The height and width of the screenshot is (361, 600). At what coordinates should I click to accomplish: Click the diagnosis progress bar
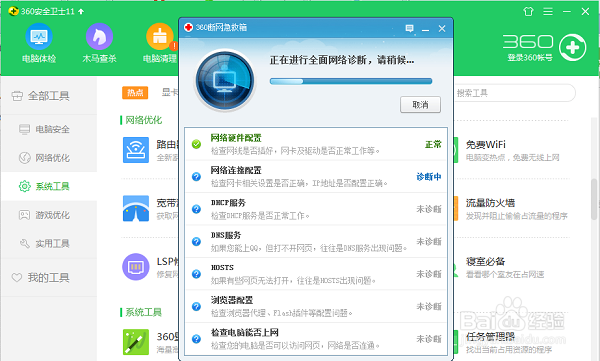point(351,81)
